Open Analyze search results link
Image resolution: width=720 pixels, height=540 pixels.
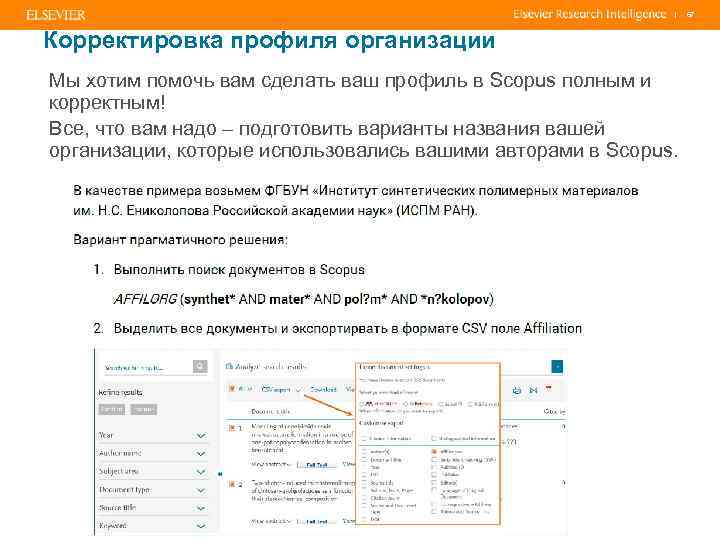270,366
